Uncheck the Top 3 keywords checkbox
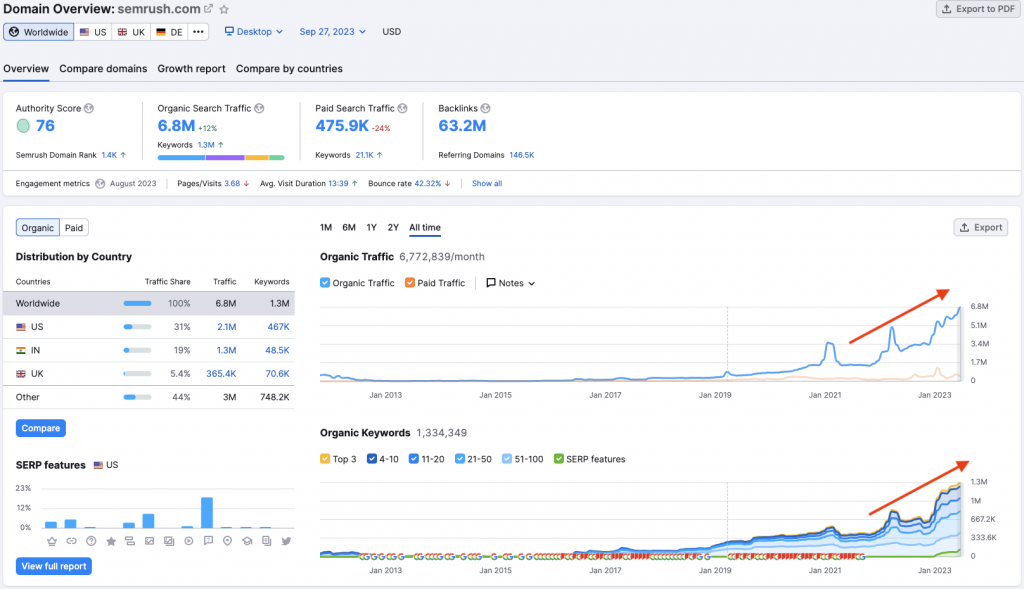 [325, 459]
